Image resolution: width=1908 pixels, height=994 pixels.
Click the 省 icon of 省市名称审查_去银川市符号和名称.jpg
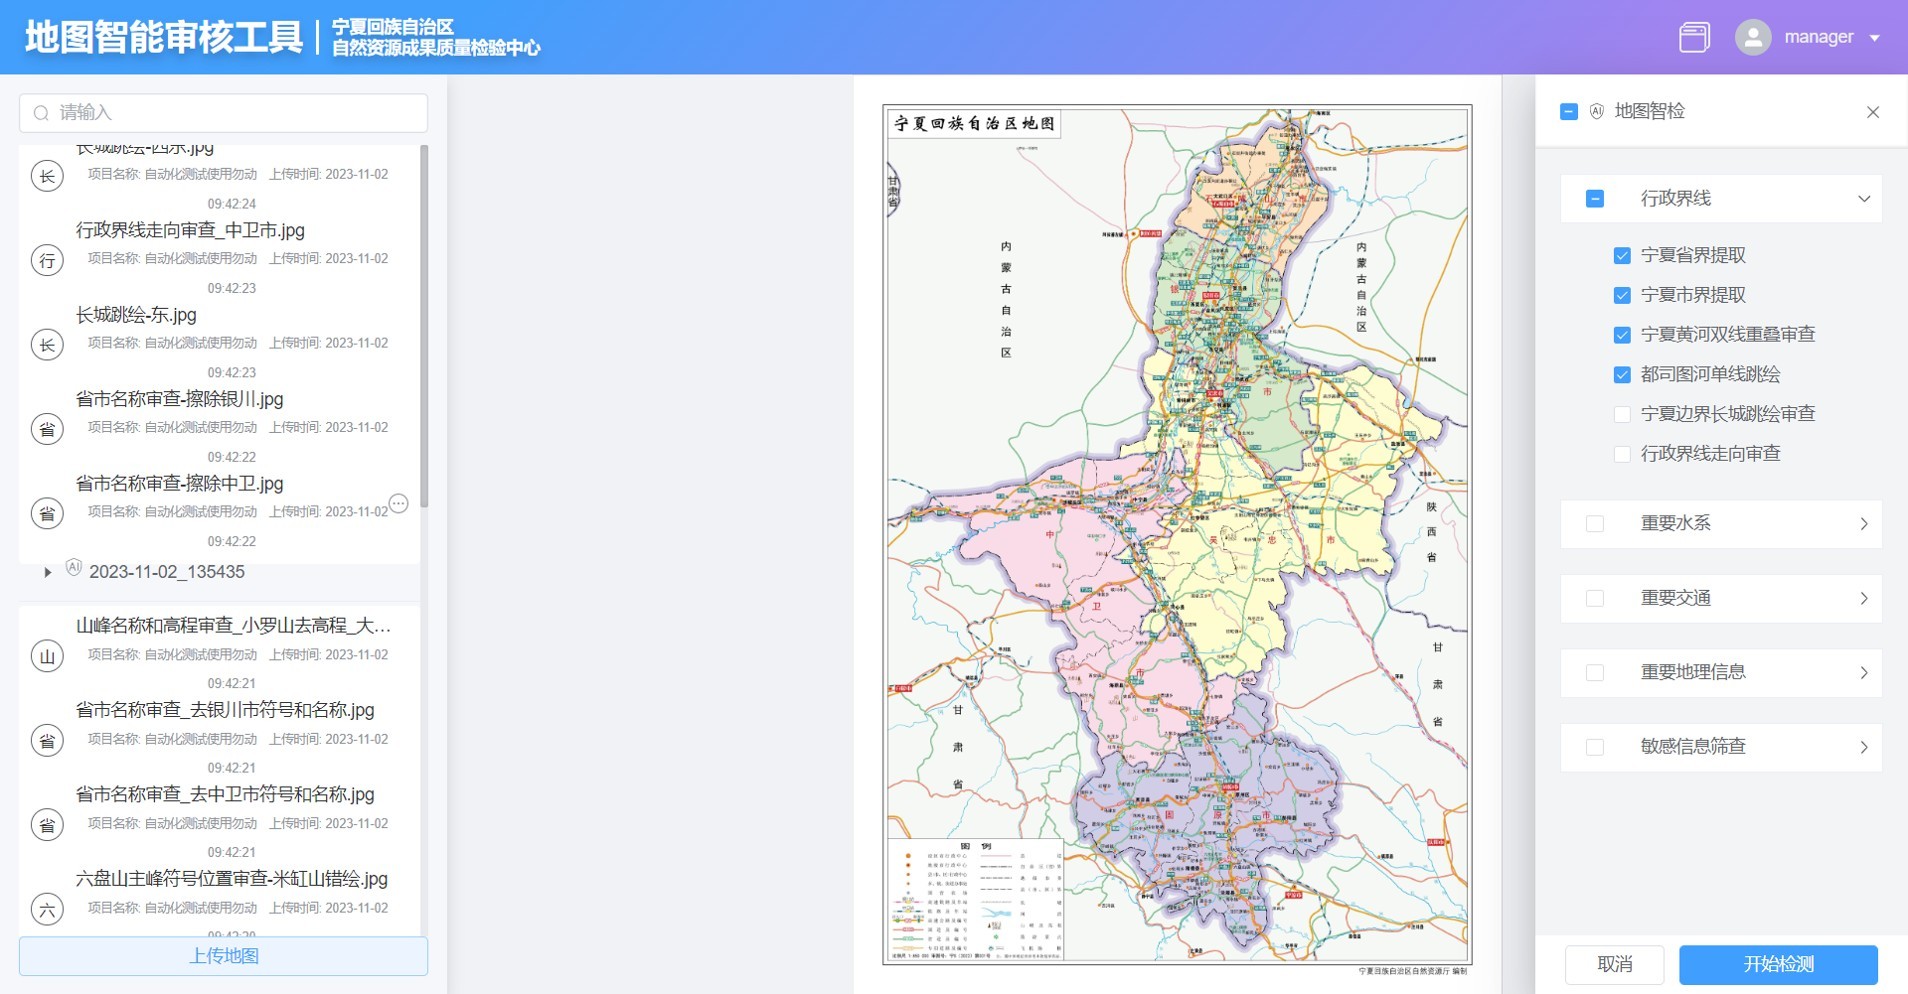click(x=47, y=740)
